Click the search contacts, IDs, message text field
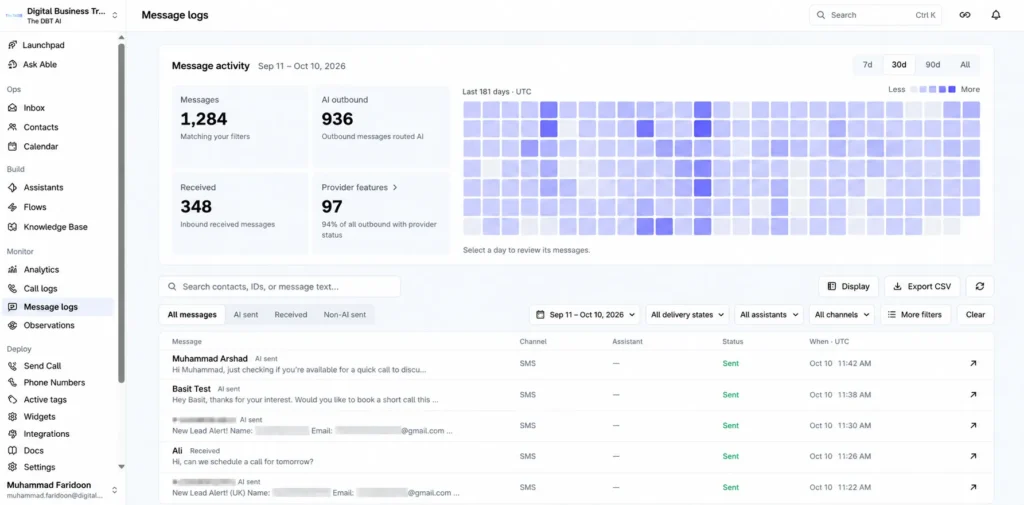This screenshot has width=1024, height=505. 280,286
